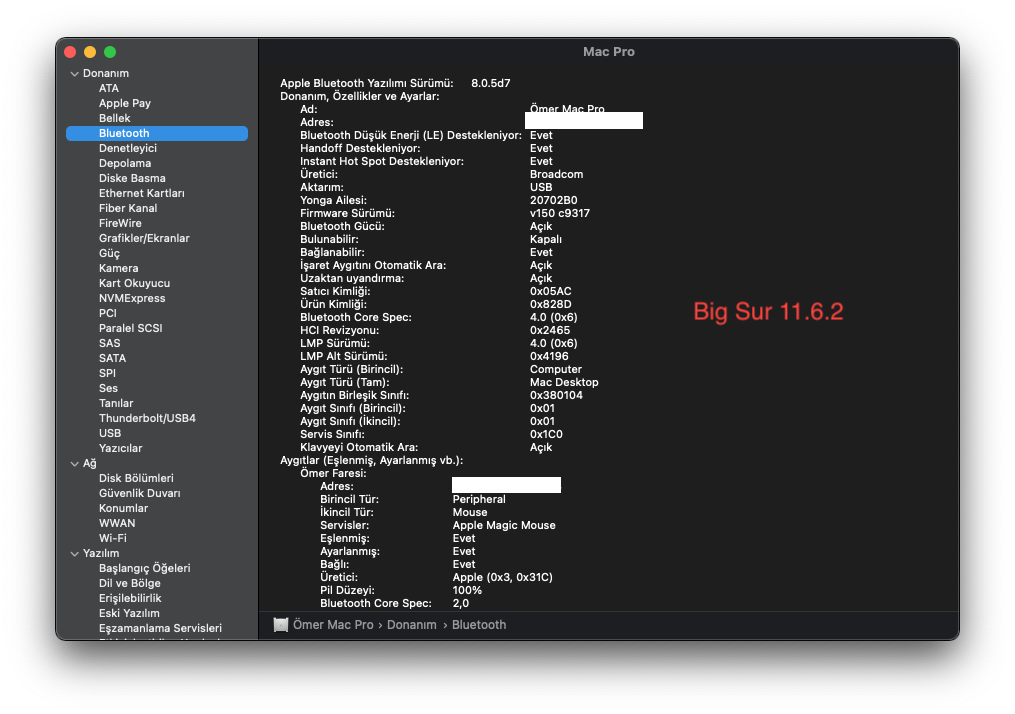Collapse the Donanım section chevron

click(74, 74)
